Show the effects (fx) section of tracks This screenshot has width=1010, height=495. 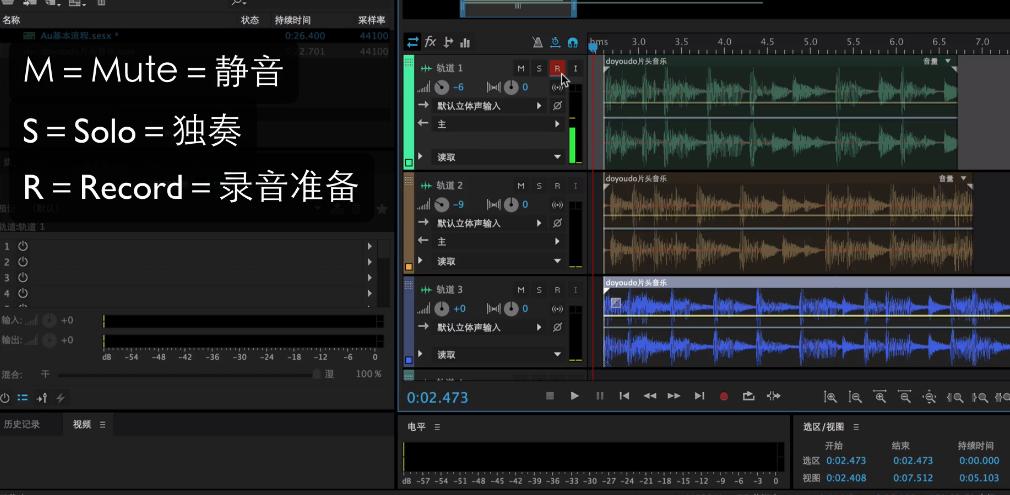(x=430, y=43)
